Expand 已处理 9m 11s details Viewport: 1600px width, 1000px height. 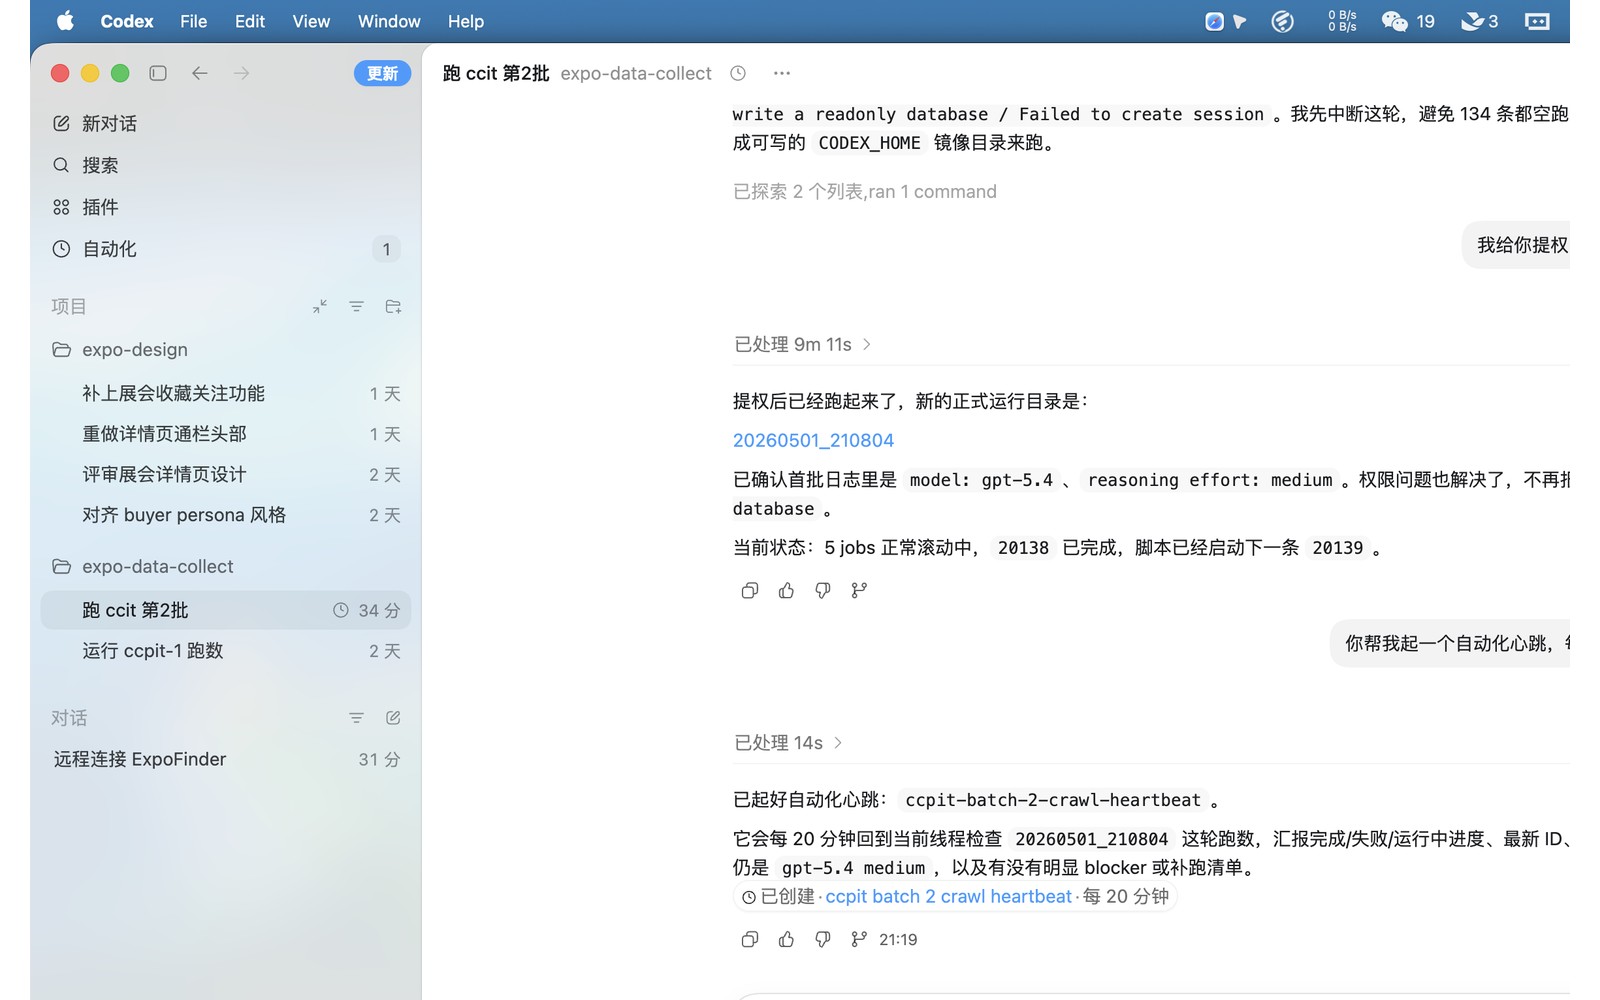coord(803,344)
